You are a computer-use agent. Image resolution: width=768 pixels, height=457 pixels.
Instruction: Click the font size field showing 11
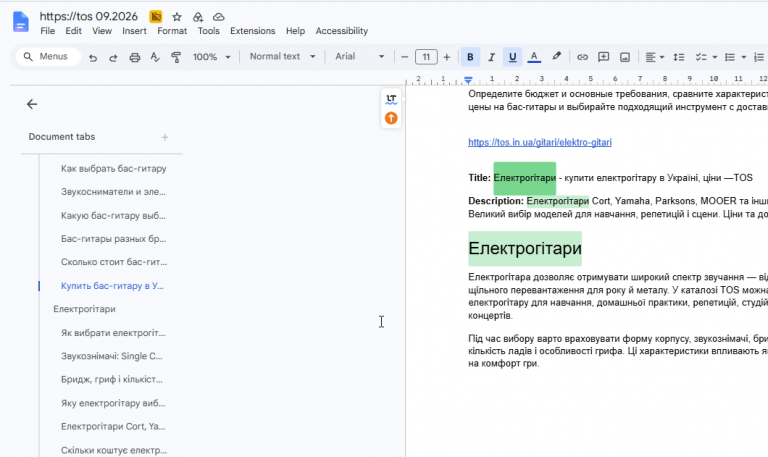pos(426,57)
